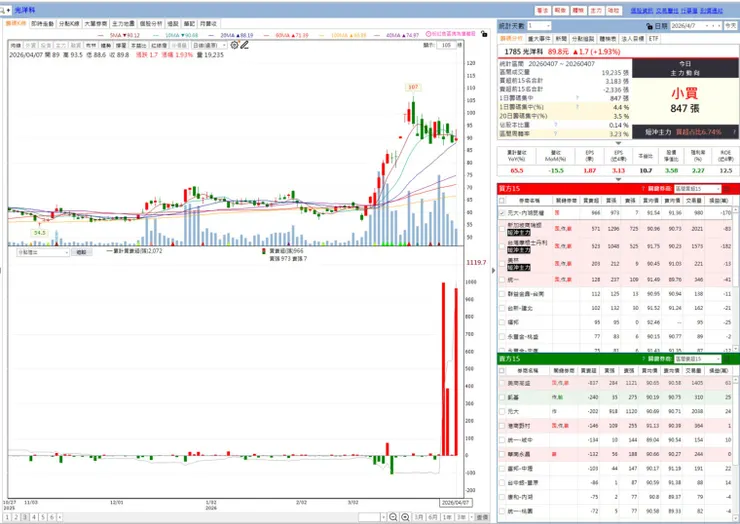The height and width of the screenshot is (524, 740).
Task: Click the 顯示 count input field
Action: pos(446,45)
